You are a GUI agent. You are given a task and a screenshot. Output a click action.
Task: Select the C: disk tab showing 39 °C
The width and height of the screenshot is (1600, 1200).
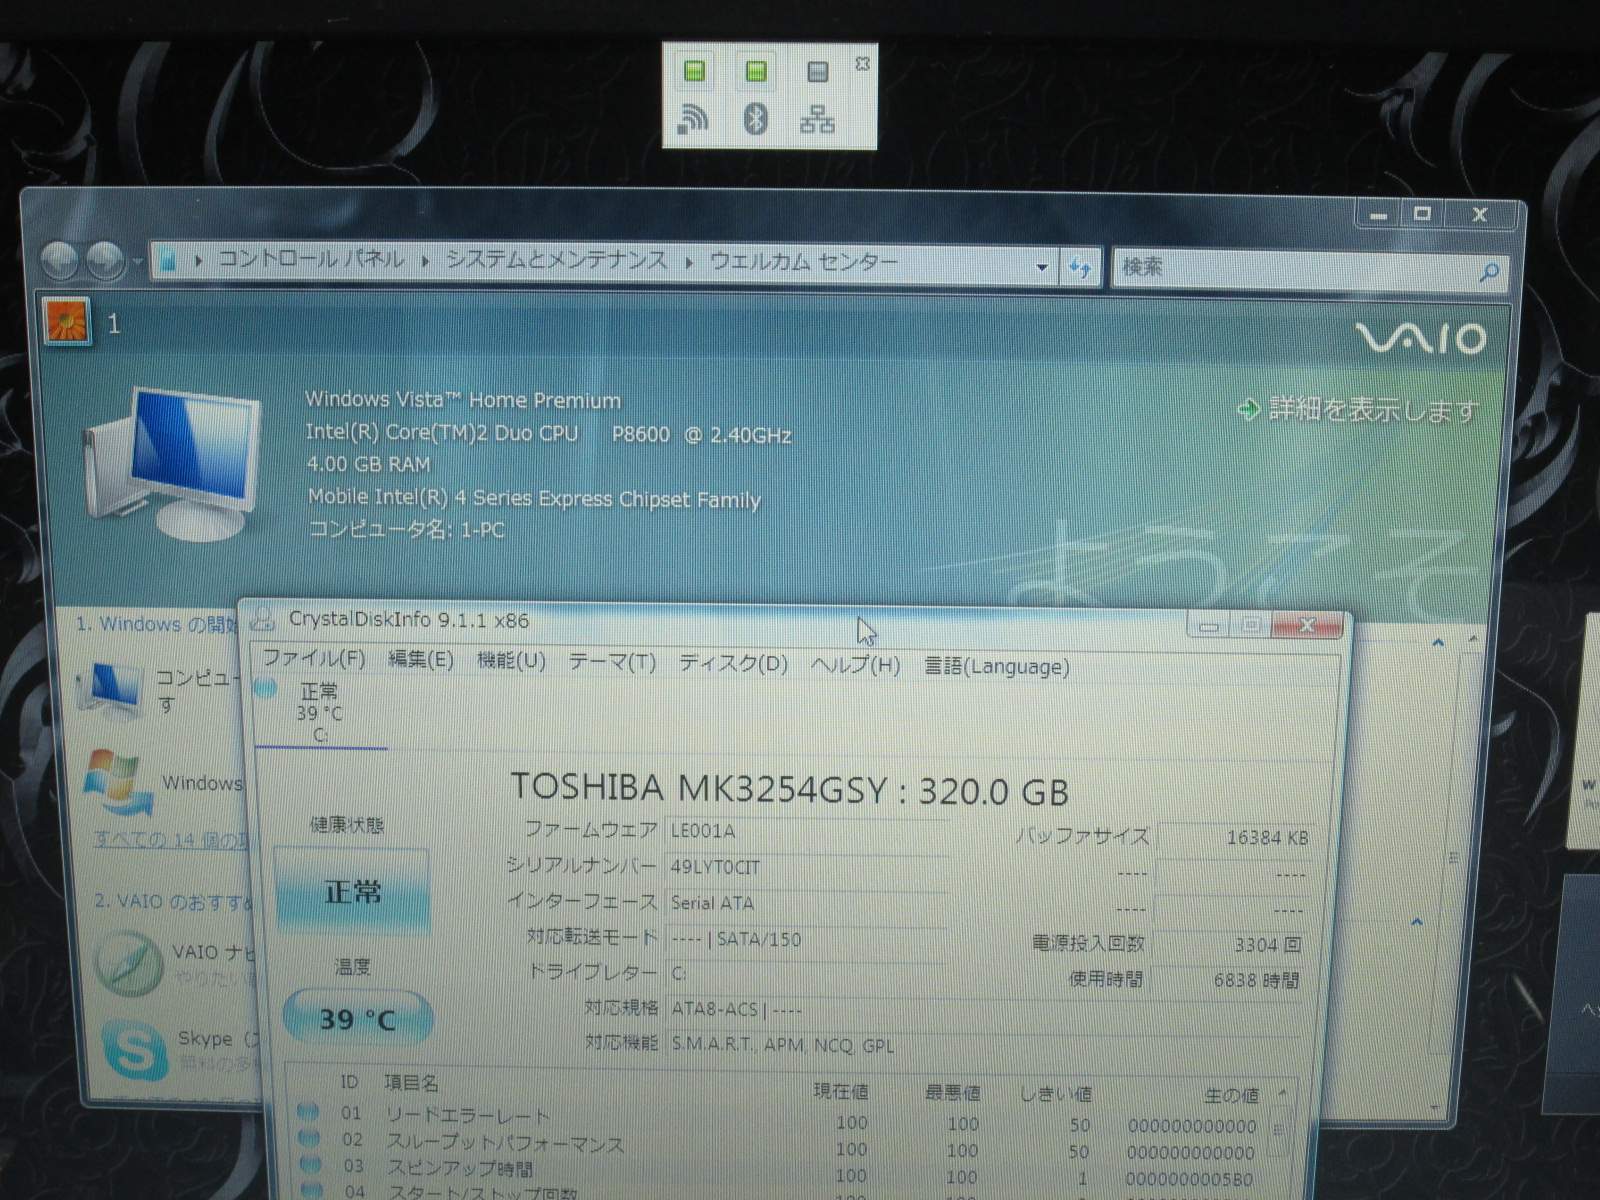[x=320, y=712]
